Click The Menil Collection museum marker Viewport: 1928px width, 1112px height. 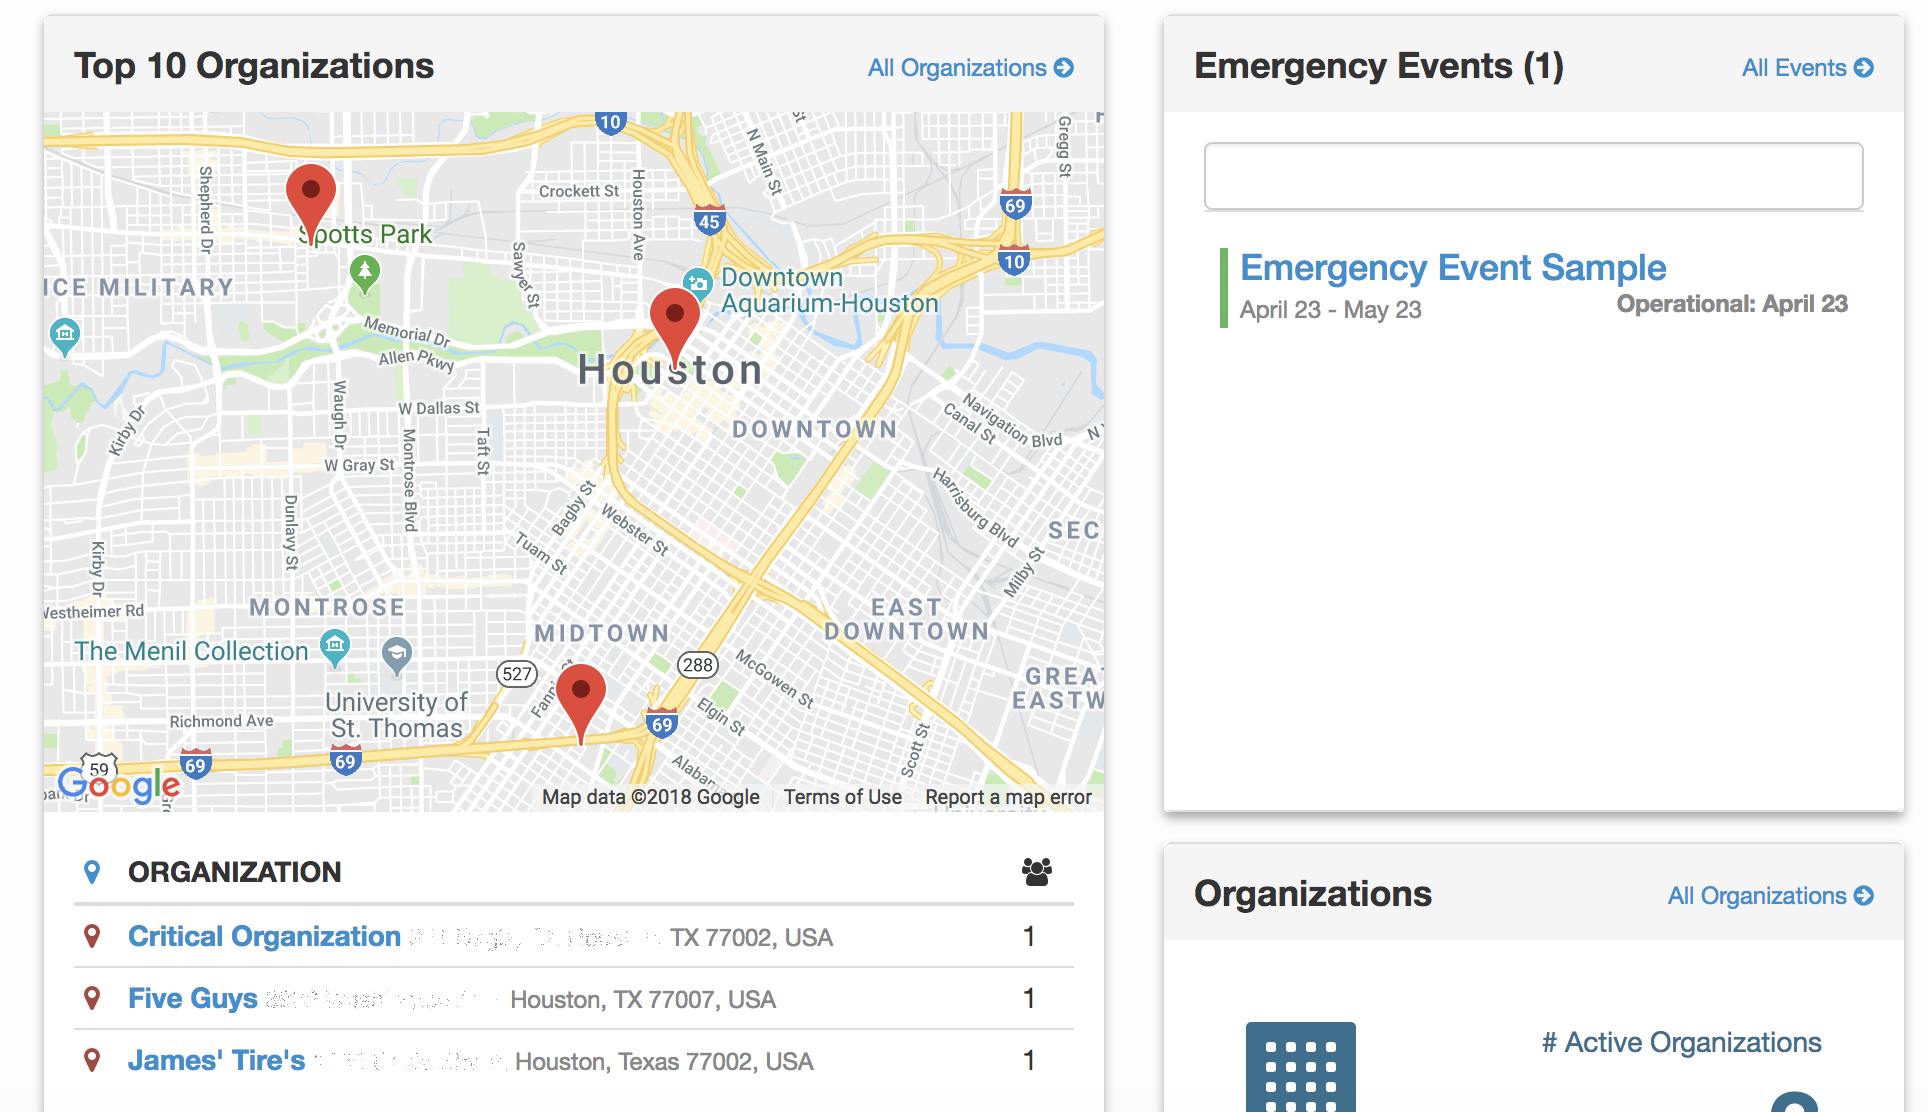pos(335,648)
